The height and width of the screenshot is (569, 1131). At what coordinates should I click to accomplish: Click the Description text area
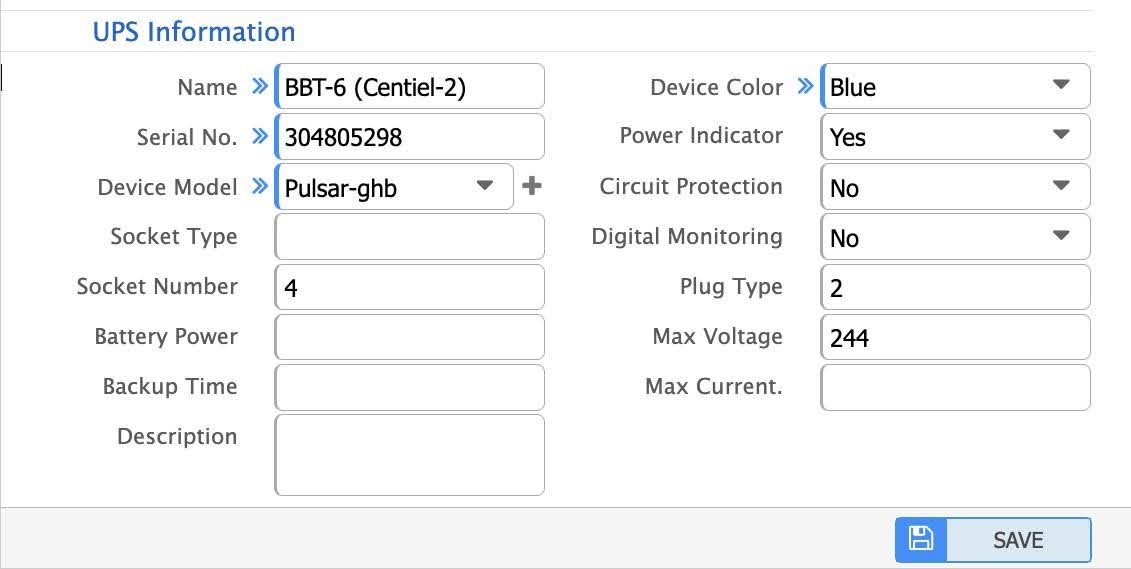click(410, 455)
